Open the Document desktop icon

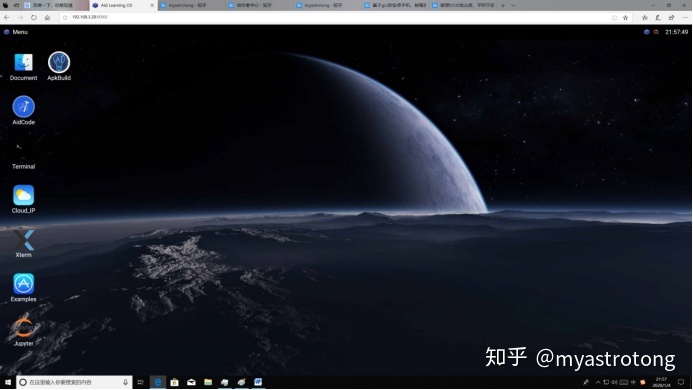point(23,66)
